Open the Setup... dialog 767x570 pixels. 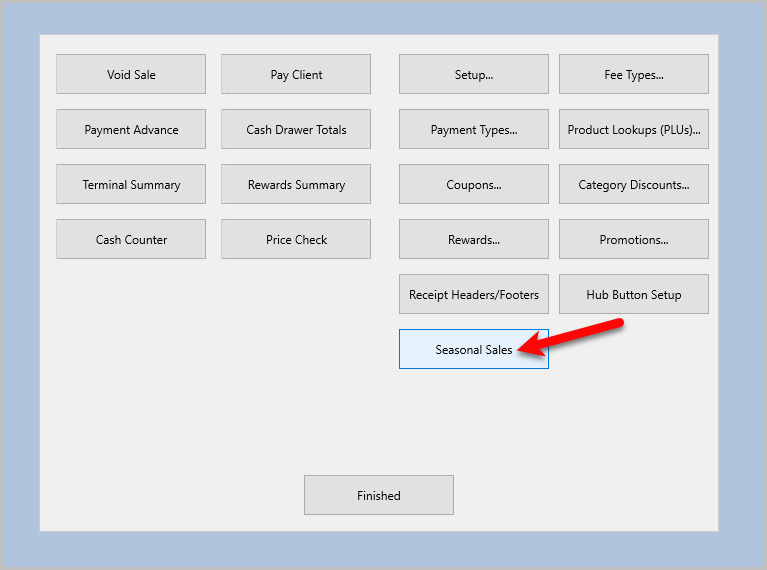point(474,74)
